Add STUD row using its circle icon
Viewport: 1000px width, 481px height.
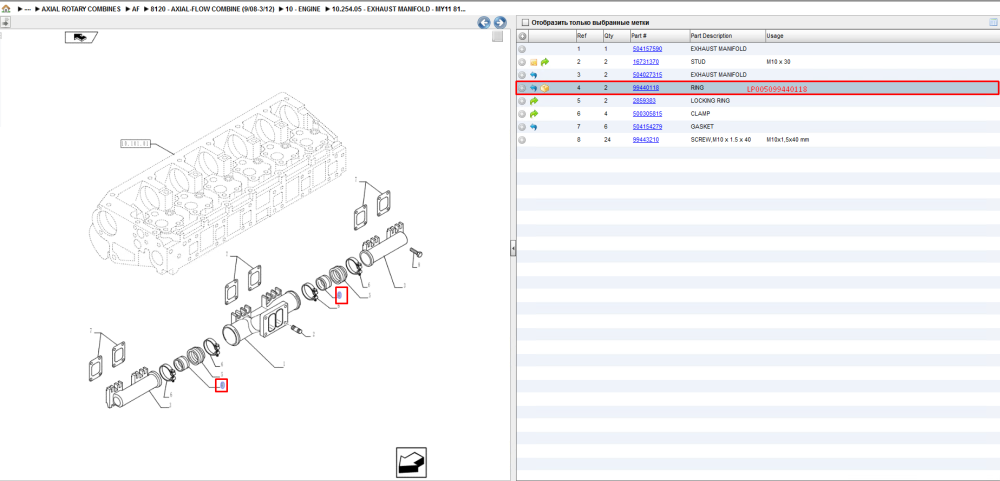[522, 62]
